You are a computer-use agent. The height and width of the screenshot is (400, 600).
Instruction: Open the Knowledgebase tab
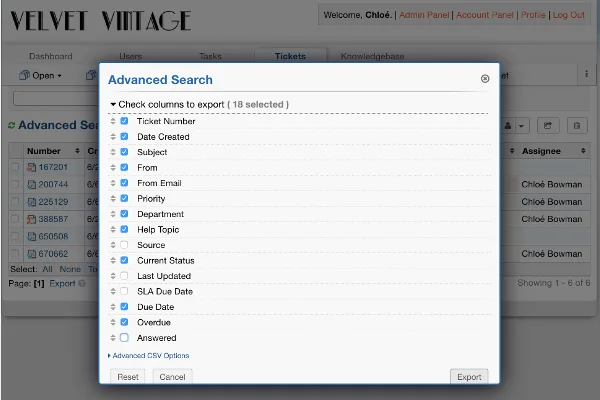pyautogui.click(x=372, y=56)
